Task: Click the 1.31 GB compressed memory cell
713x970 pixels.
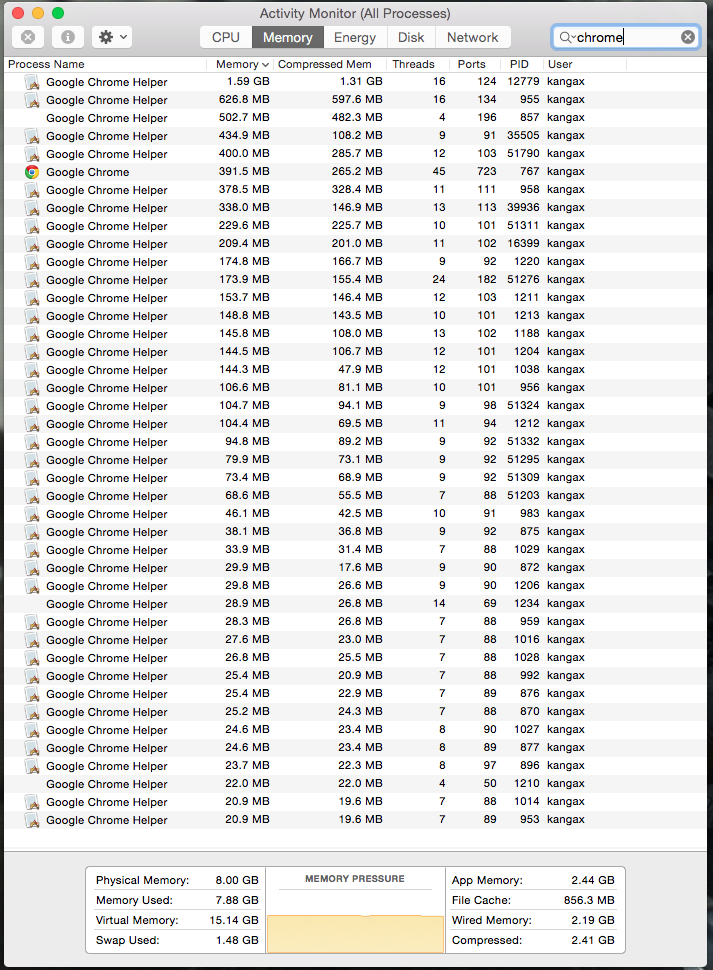Action: pyautogui.click(x=361, y=82)
